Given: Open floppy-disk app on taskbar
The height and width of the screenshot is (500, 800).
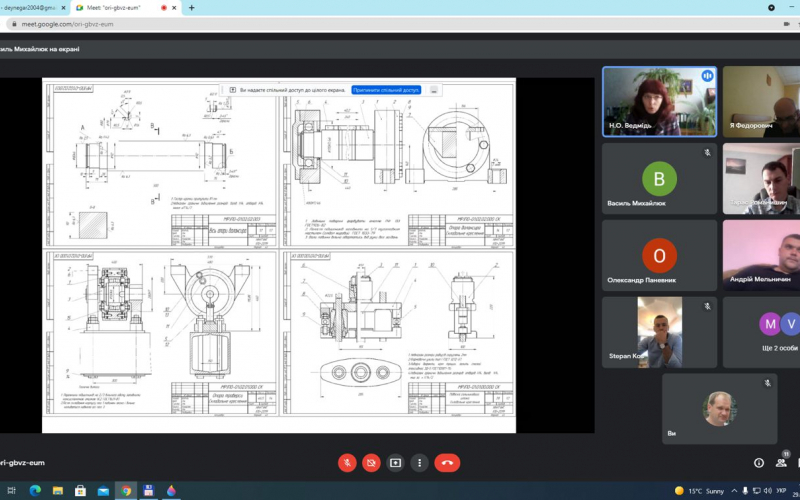Looking at the screenshot, I should point(148,491).
